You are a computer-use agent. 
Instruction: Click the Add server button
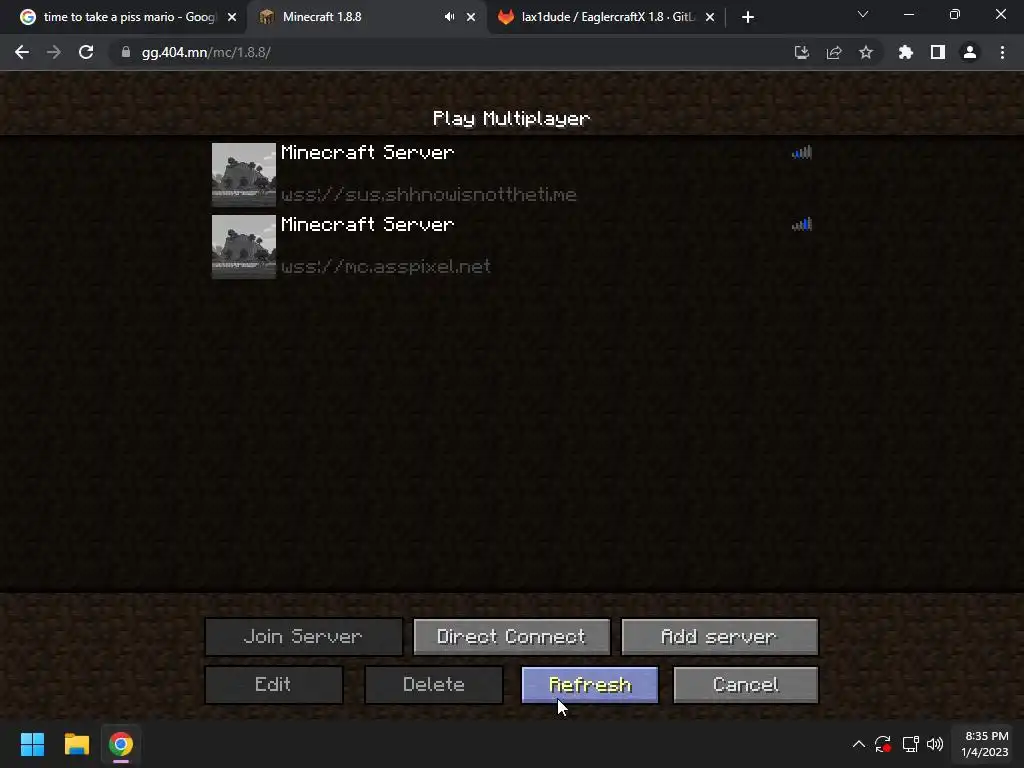[x=719, y=637]
